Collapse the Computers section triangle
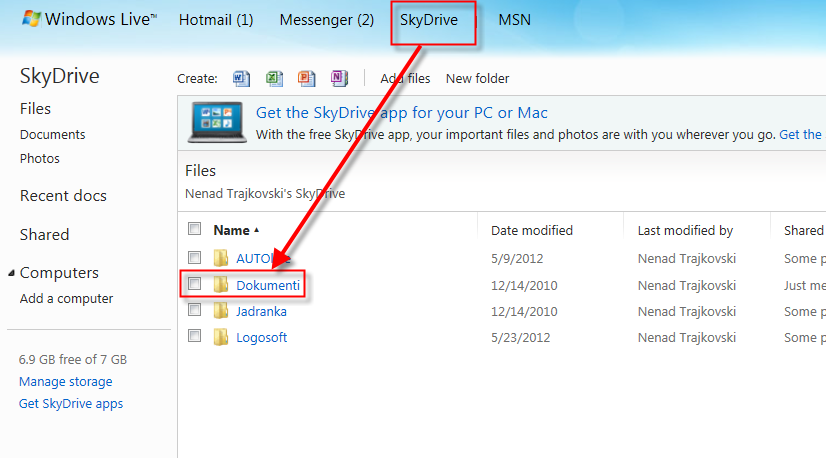Image resolution: width=826 pixels, height=458 pixels. click(x=12, y=273)
